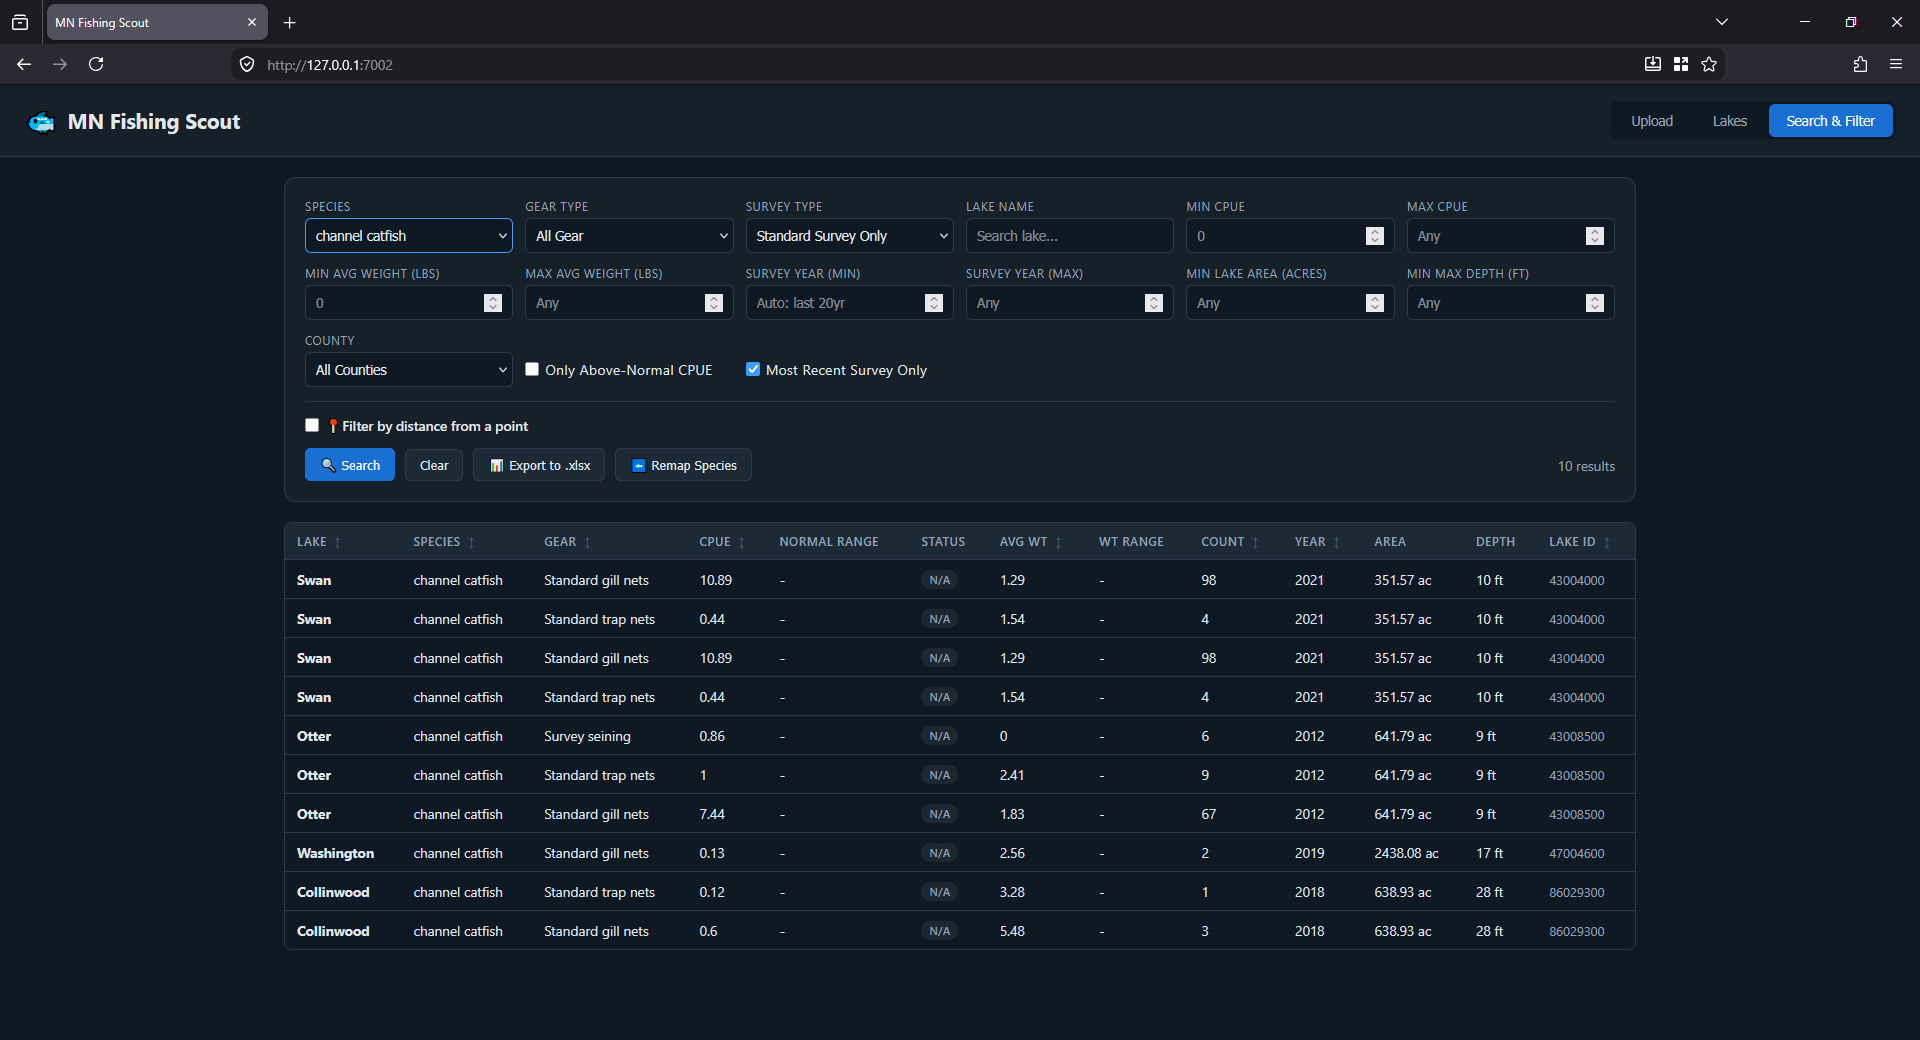This screenshot has height=1040, width=1920.
Task: Focus the Lake Name search field
Action: click(x=1070, y=236)
